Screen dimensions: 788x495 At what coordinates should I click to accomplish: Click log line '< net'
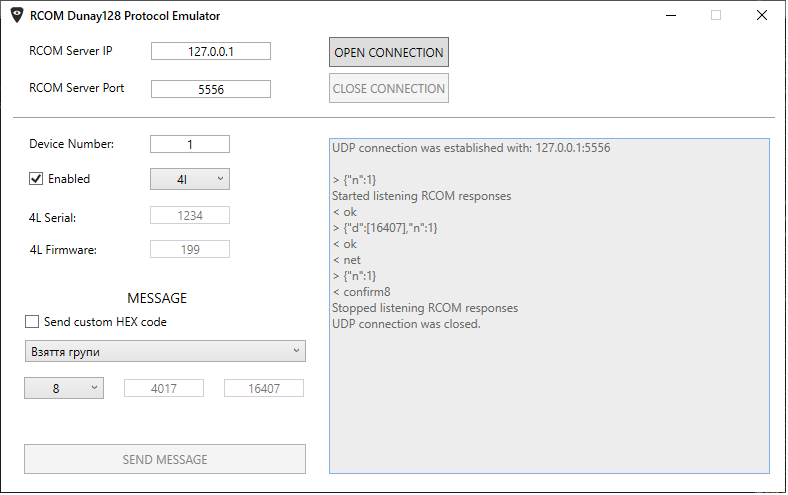(x=347, y=260)
